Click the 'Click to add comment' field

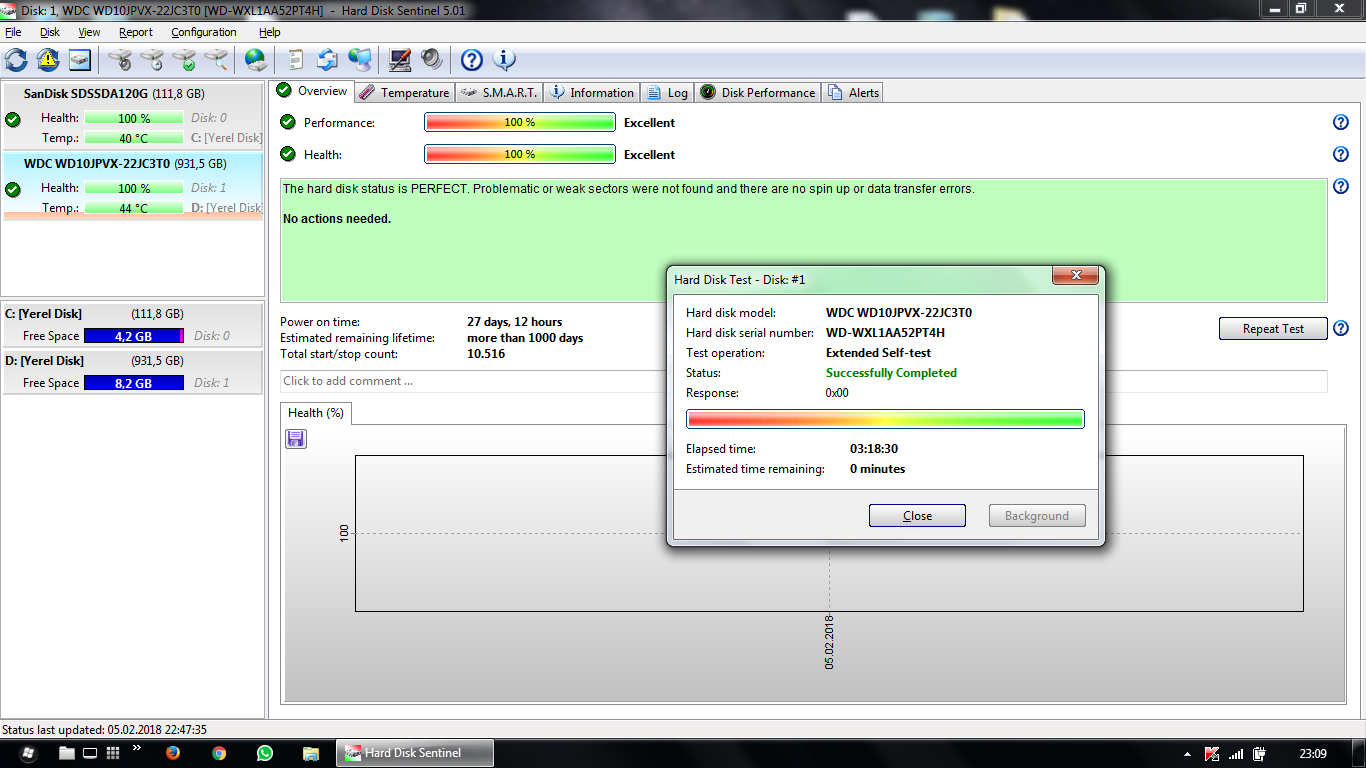[x=804, y=381]
